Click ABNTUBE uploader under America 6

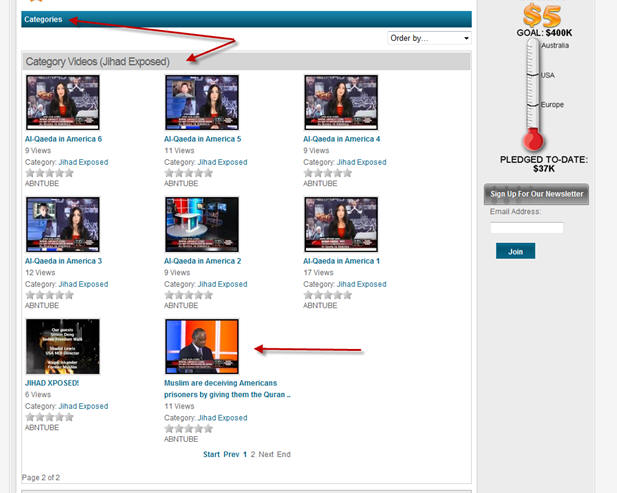point(42,183)
